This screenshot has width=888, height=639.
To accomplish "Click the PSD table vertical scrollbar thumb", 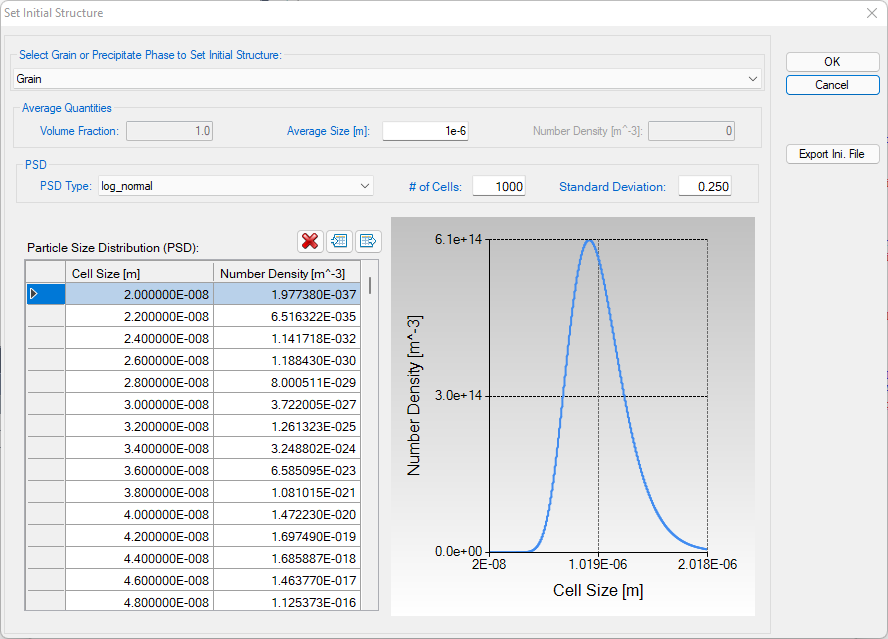I will click(x=370, y=285).
